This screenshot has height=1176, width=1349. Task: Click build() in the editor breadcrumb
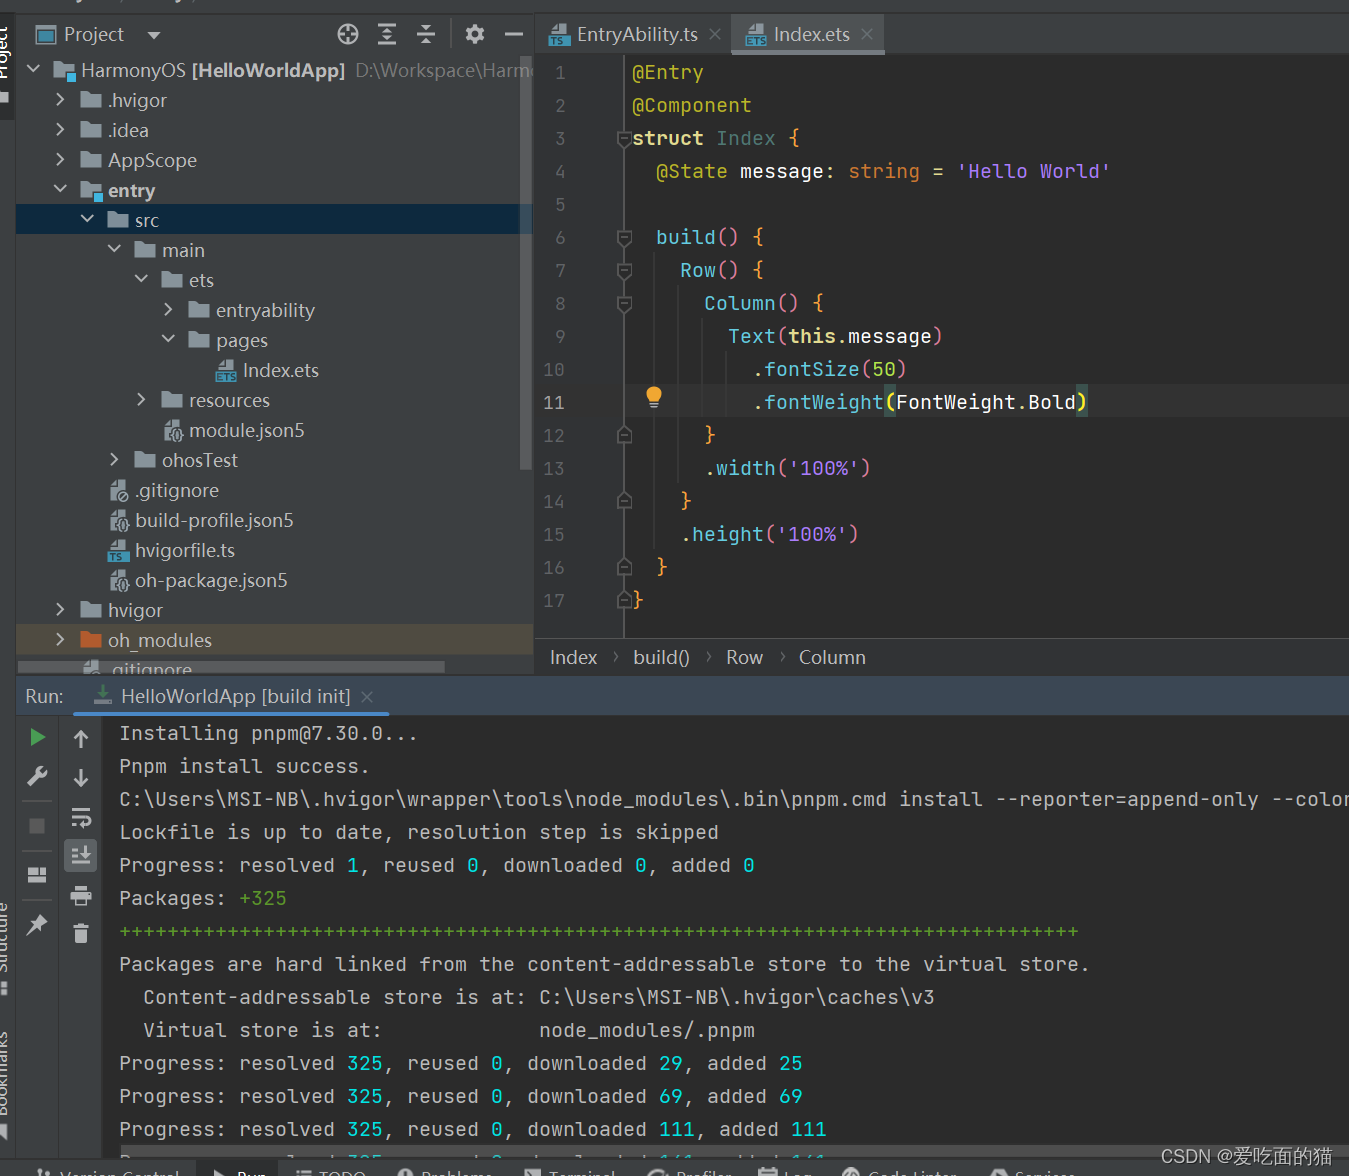[661, 657]
